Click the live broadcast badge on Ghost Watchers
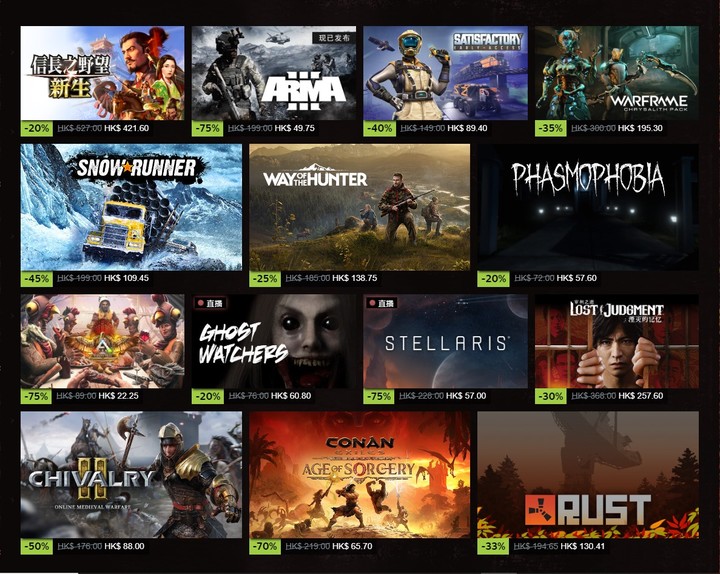 [x=210, y=303]
